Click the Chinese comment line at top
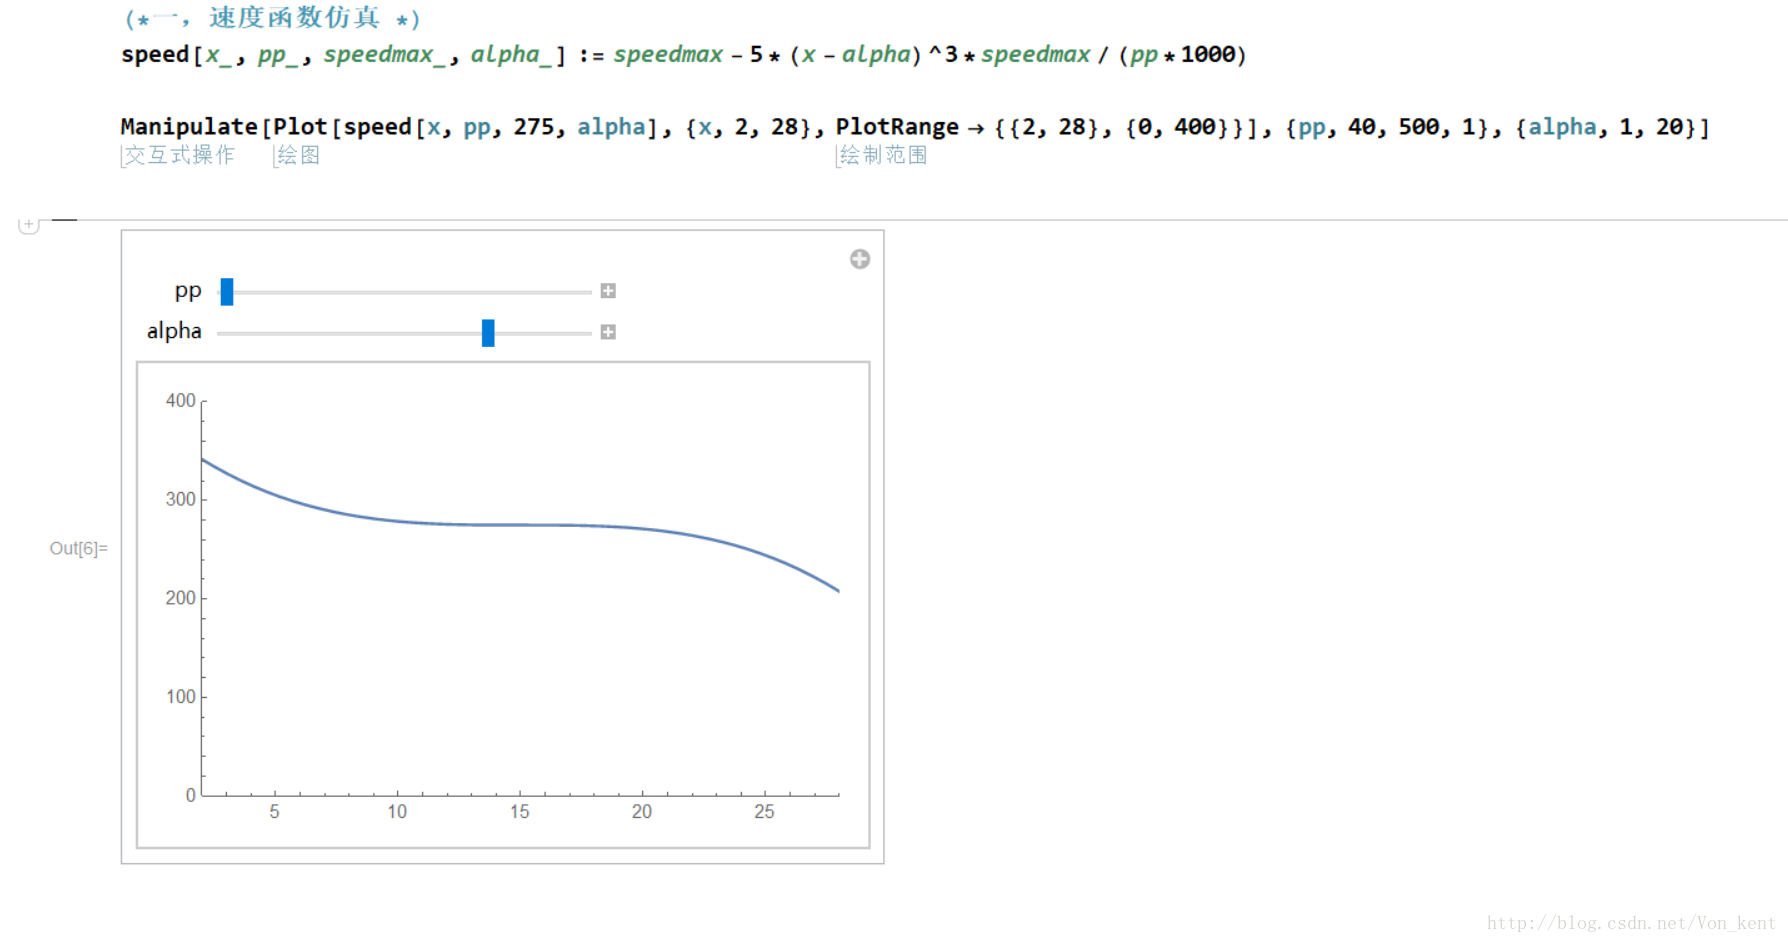The image size is (1788, 943). (273, 18)
